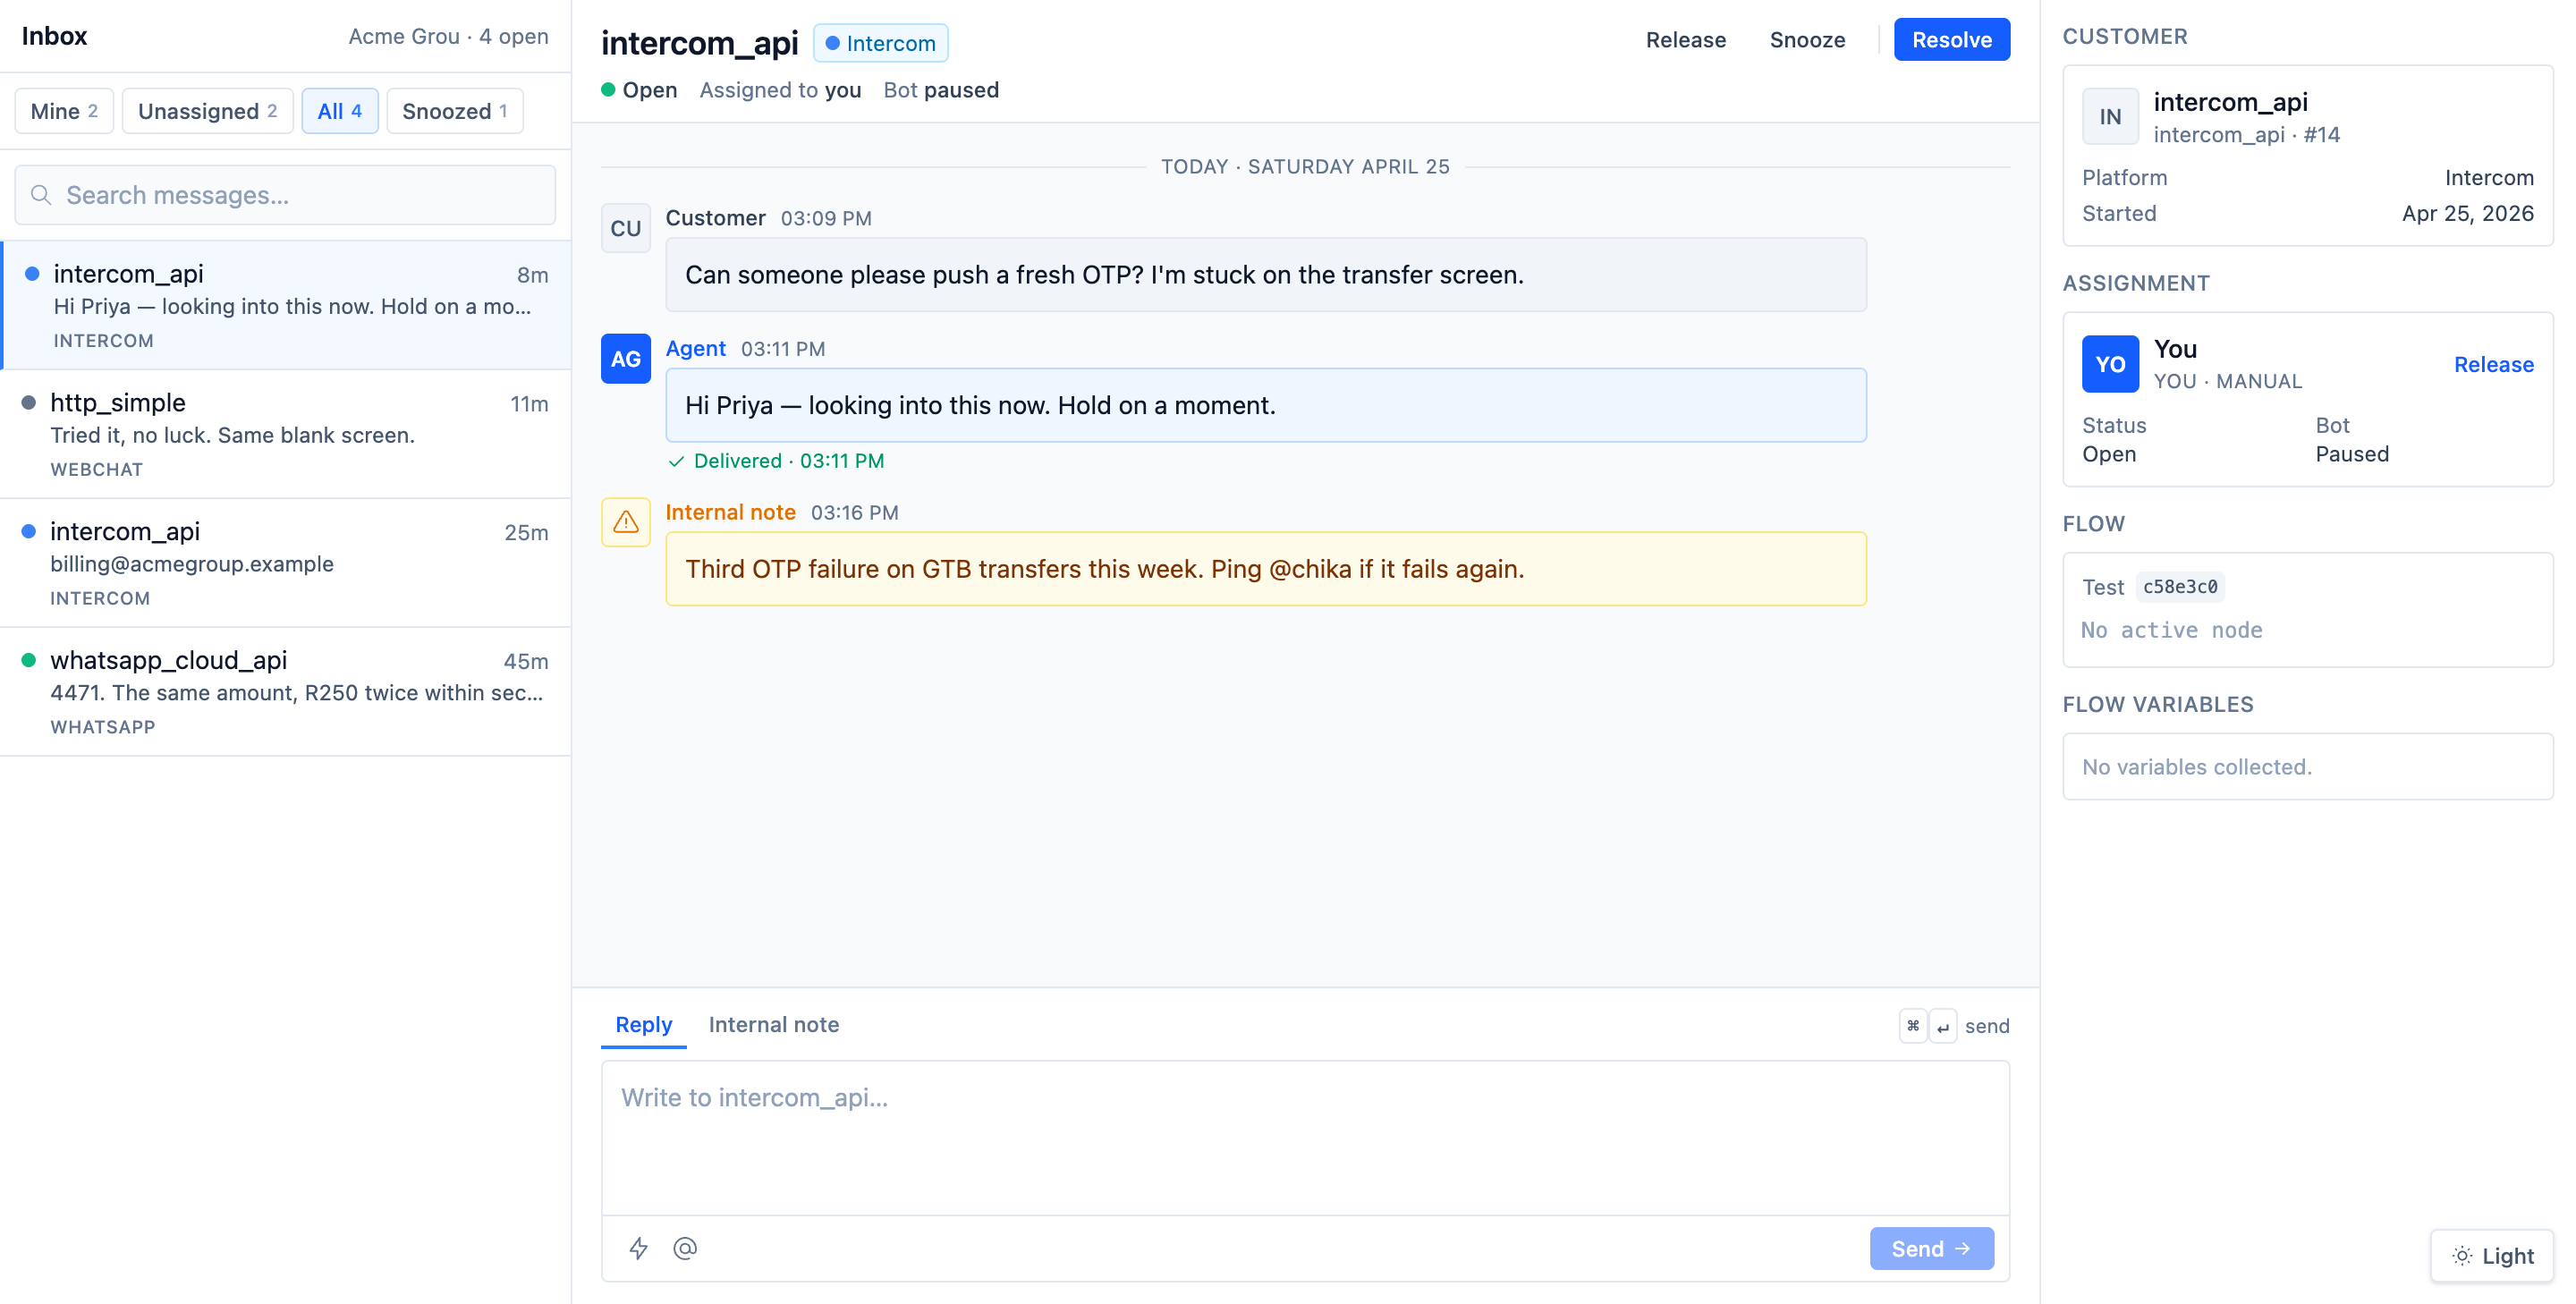Select the All filter tab

coord(339,111)
